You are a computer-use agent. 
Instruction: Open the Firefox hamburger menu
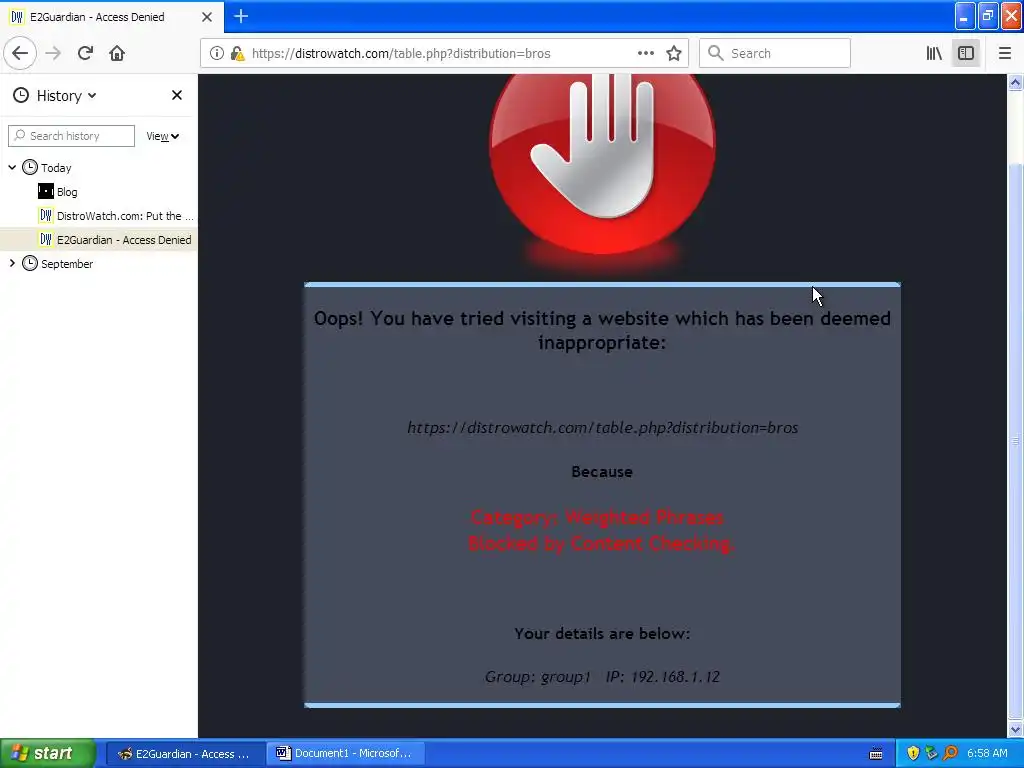(1004, 53)
